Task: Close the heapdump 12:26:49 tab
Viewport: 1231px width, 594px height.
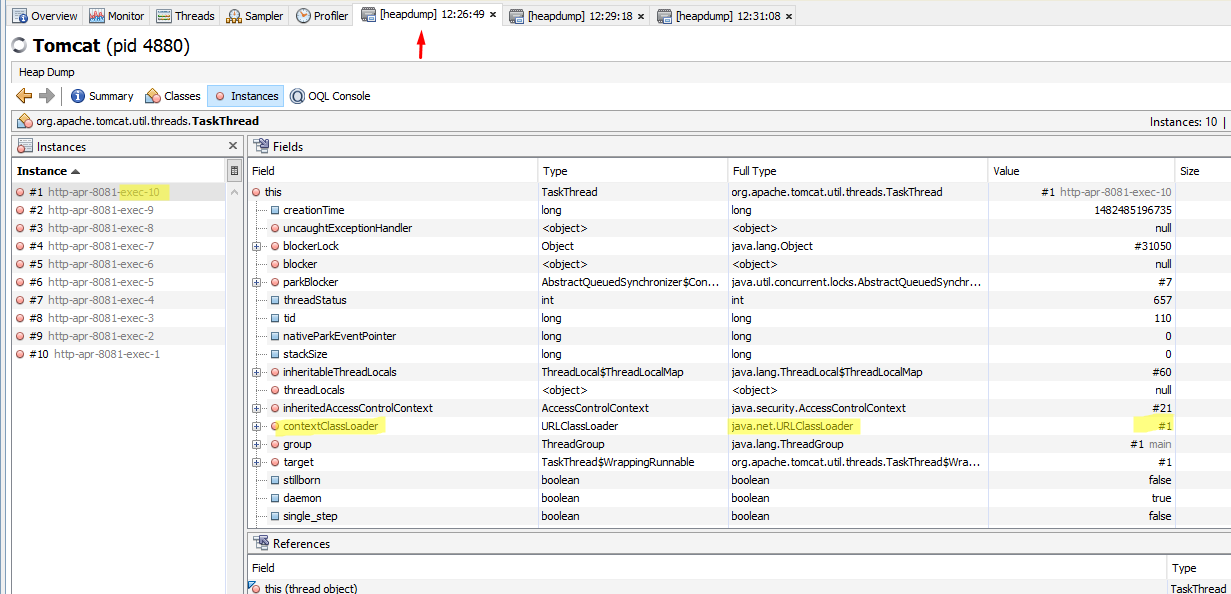Action: click(x=493, y=15)
